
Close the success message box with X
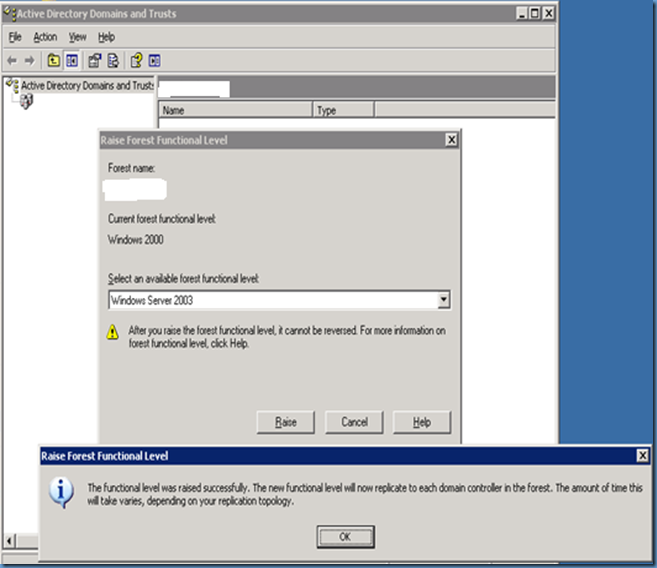pos(642,455)
